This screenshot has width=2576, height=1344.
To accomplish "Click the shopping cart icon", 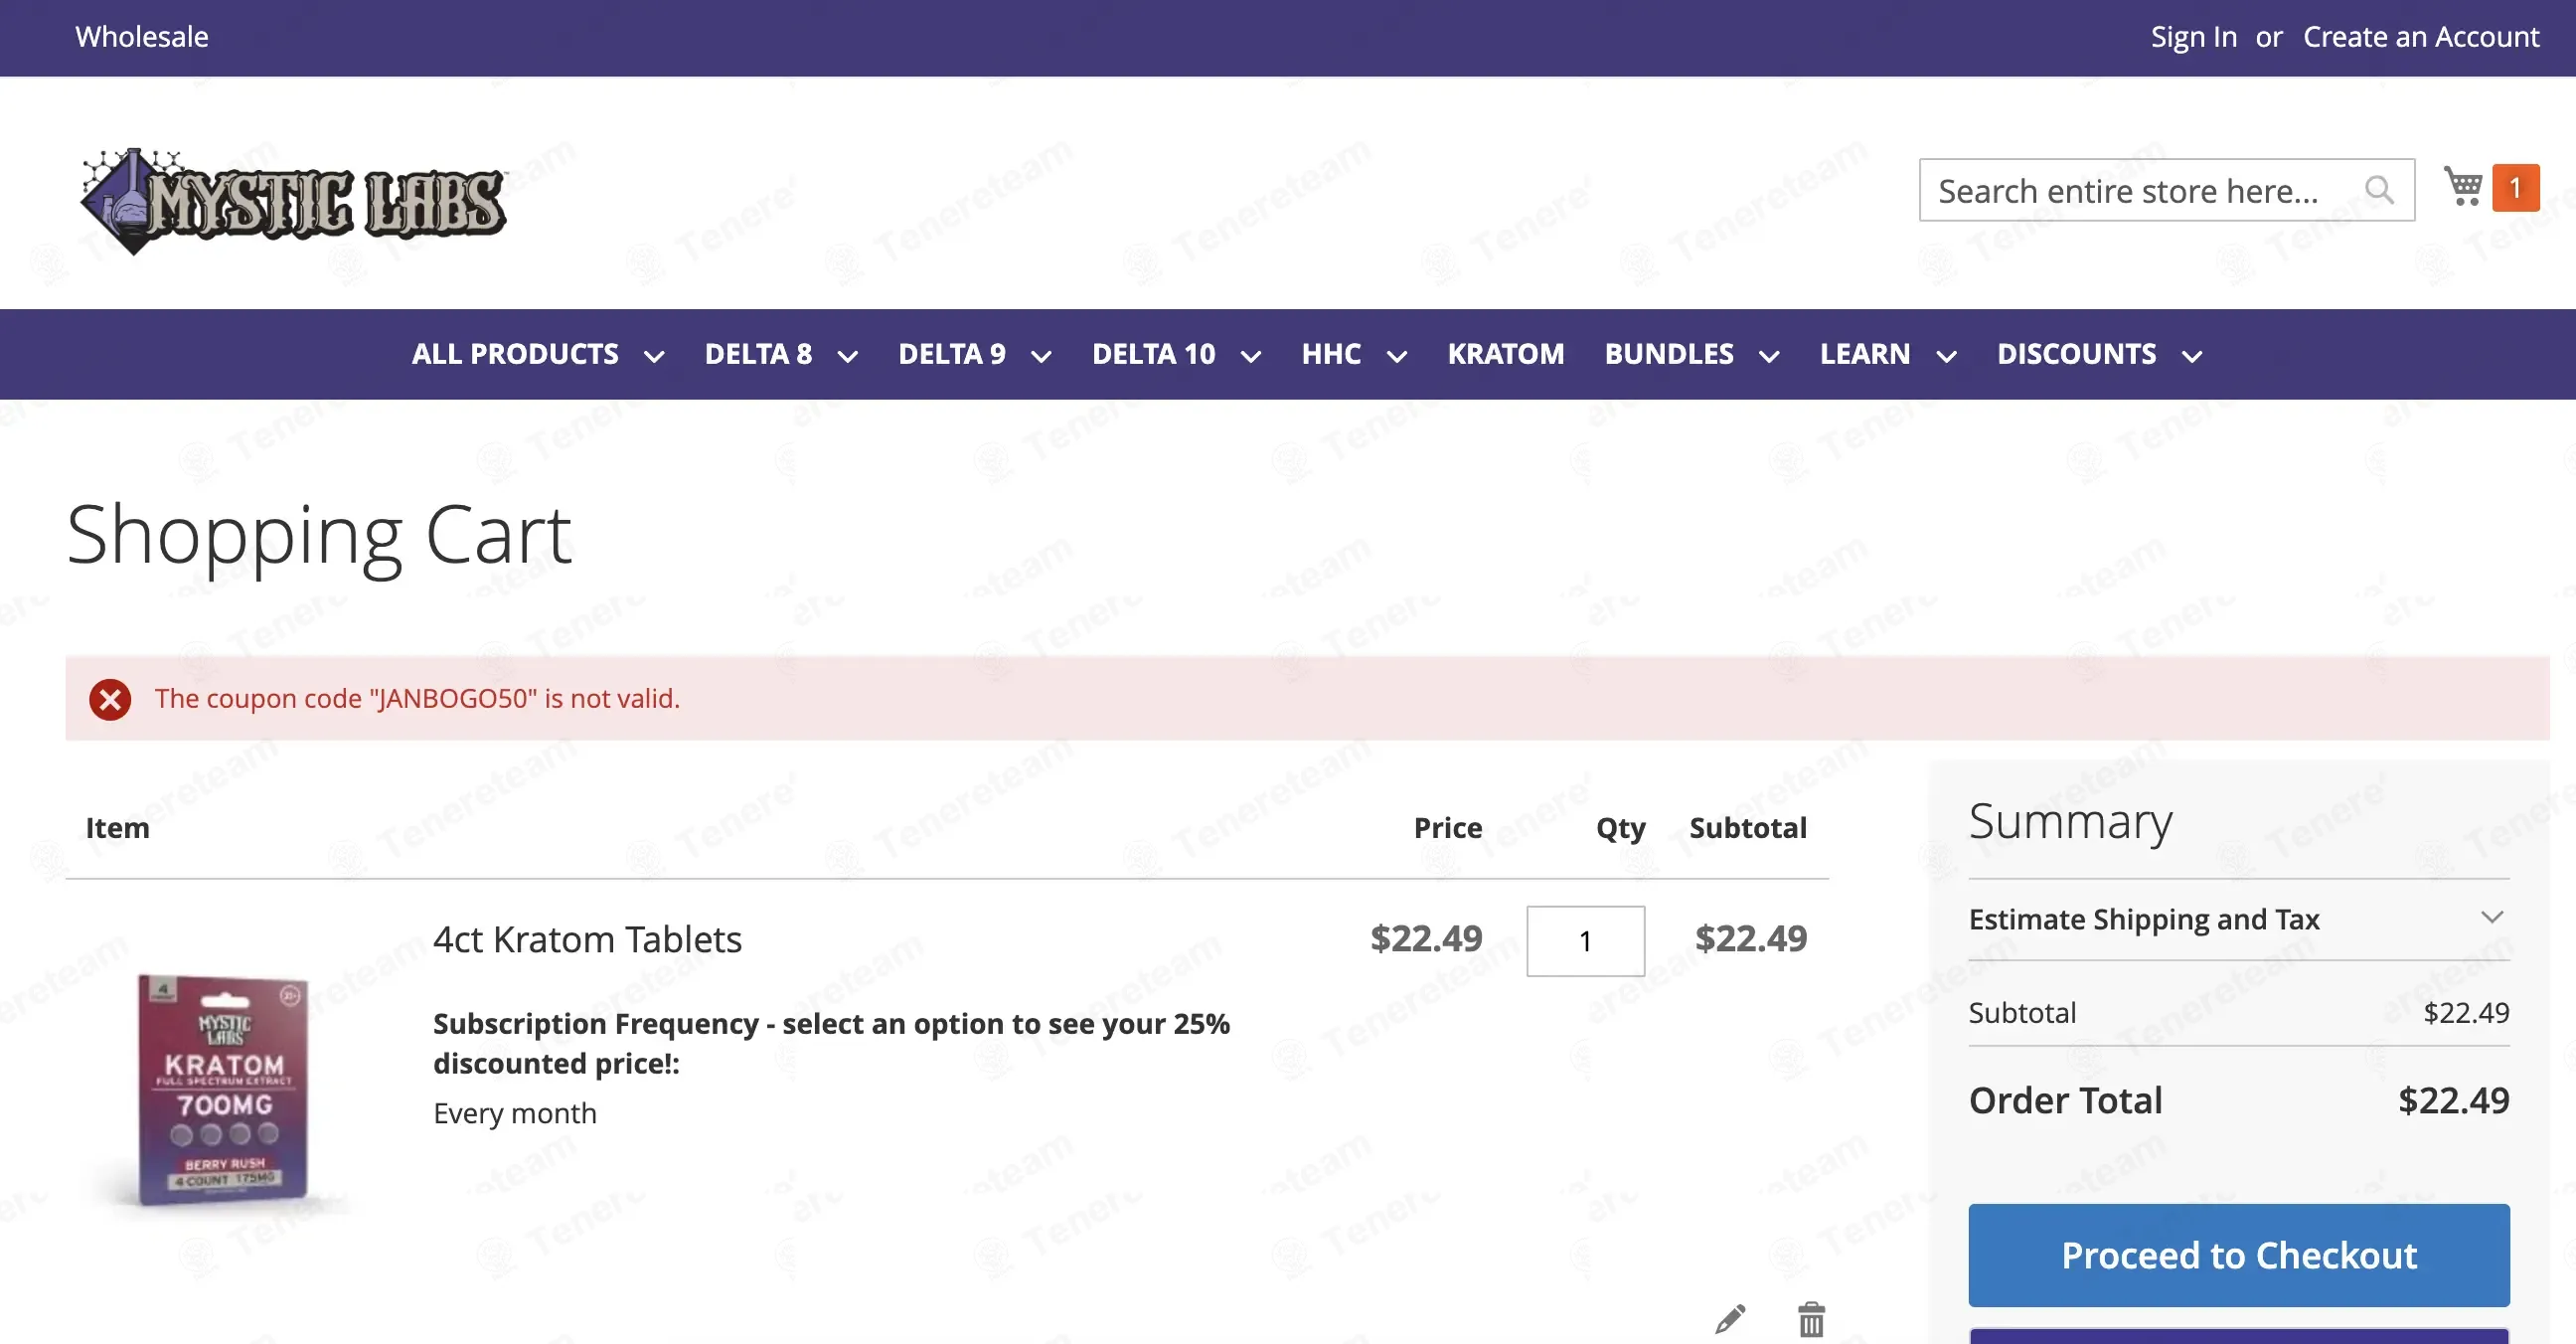I will tap(2462, 186).
